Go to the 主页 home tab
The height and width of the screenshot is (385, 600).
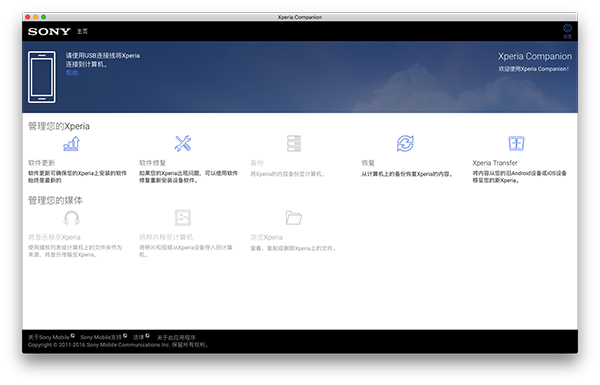tap(82, 31)
